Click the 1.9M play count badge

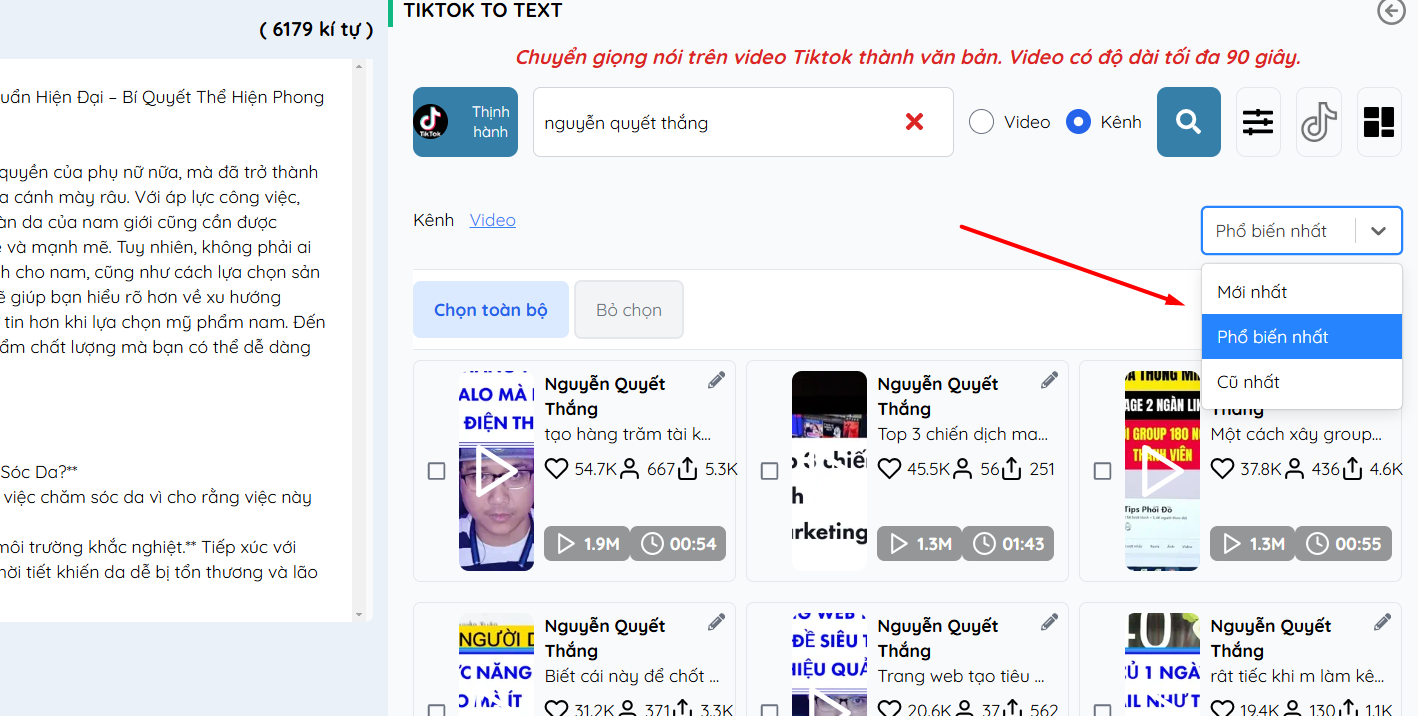click(587, 544)
